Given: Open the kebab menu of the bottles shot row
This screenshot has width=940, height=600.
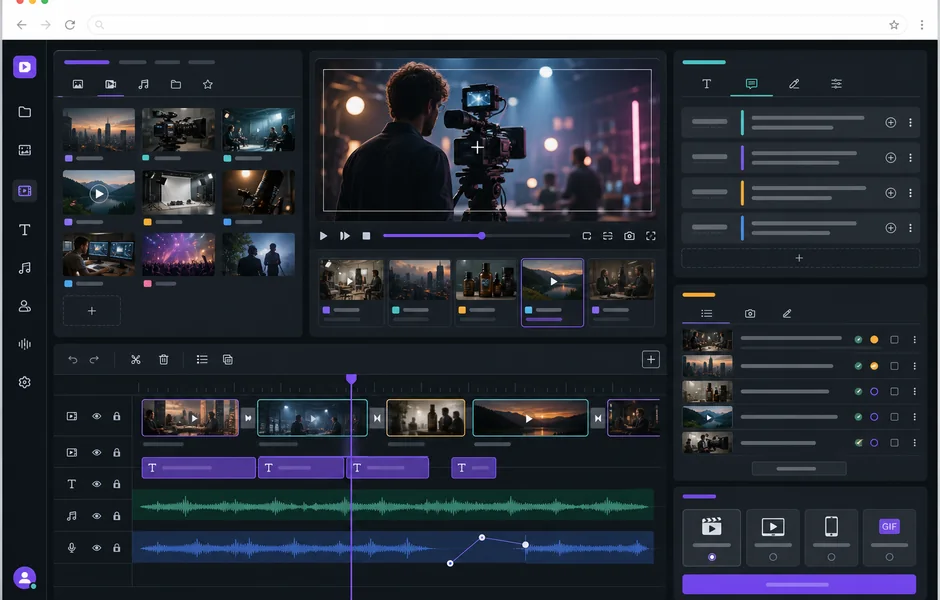Looking at the screenshot, I should point(915,391).
